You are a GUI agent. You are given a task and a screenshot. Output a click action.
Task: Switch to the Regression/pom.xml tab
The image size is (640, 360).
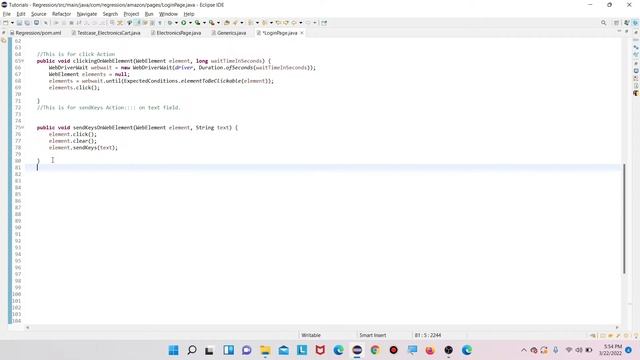pyautogui.click(x=36, y=33)
